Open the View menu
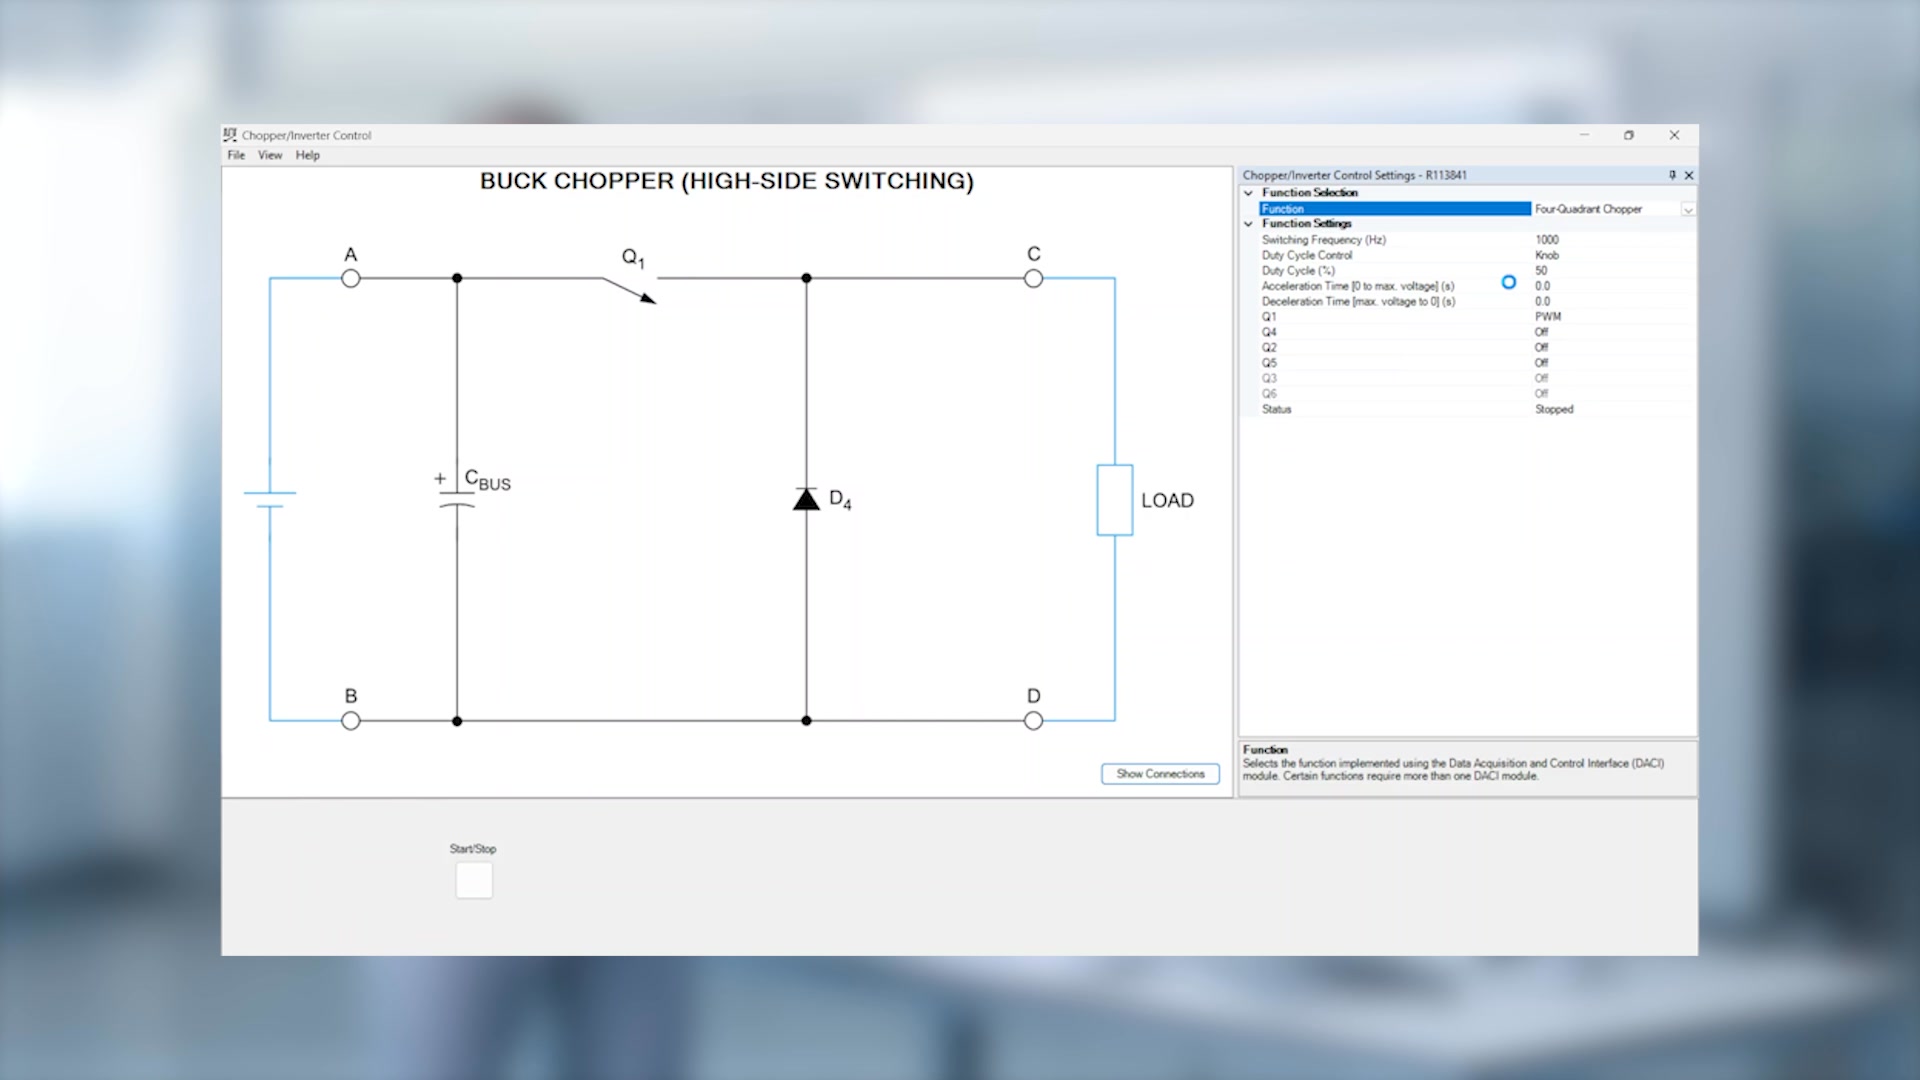The width and height of the screenshot is (1920, 1080). click(270, 155)
